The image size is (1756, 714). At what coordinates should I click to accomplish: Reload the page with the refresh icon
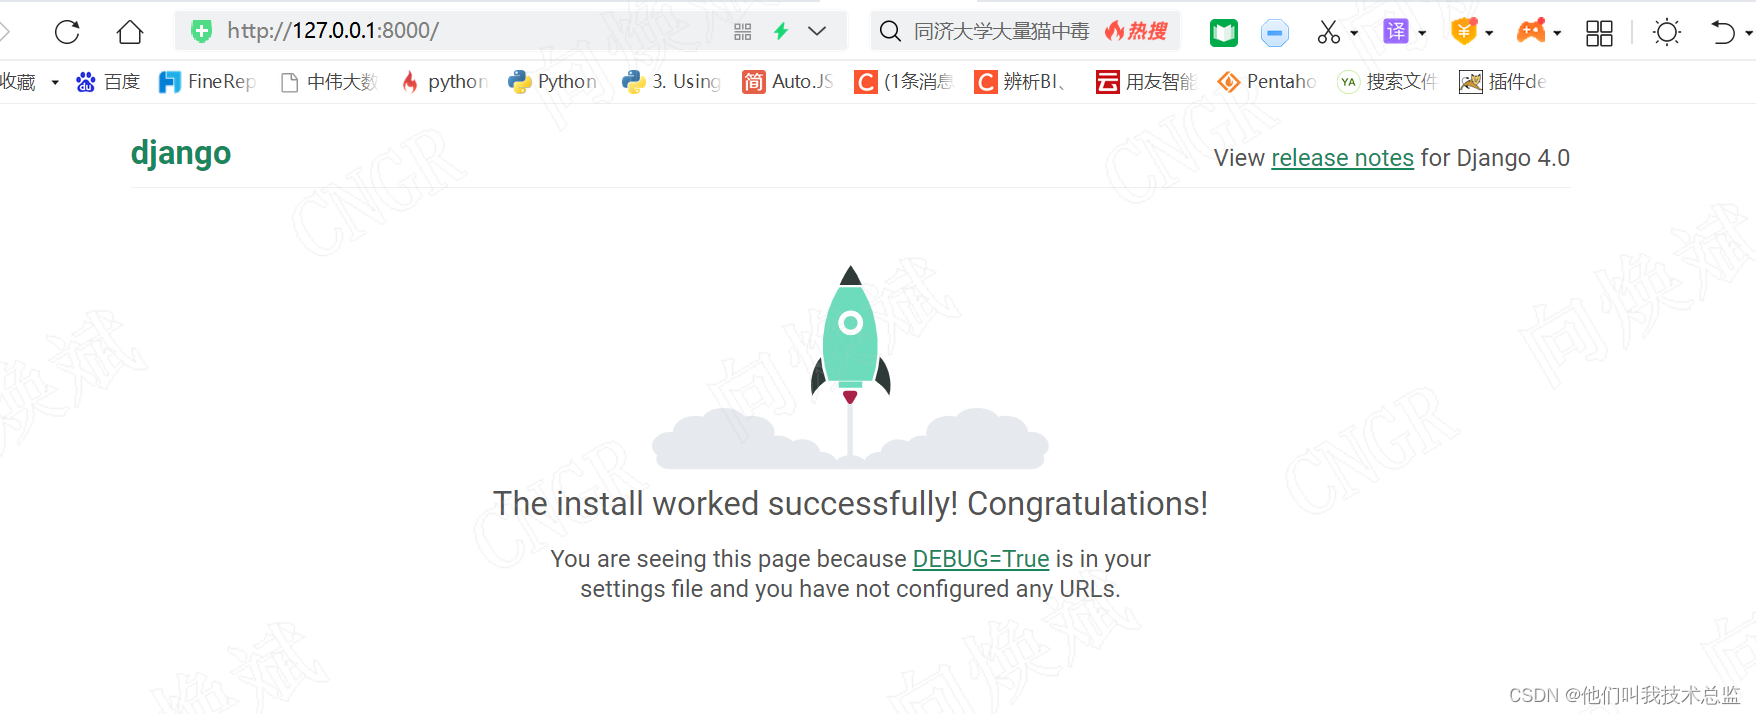67,32
